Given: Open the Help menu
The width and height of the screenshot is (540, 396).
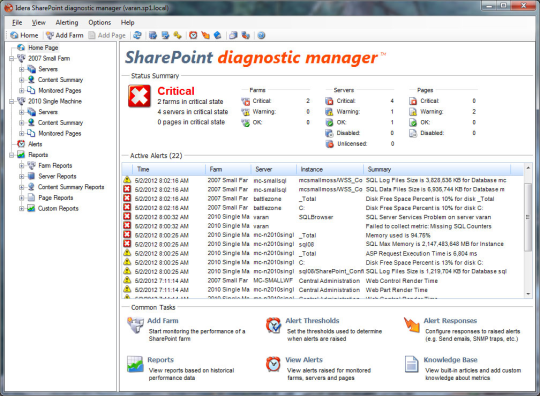Looking at the screenshot, I should tap(127, 23).
